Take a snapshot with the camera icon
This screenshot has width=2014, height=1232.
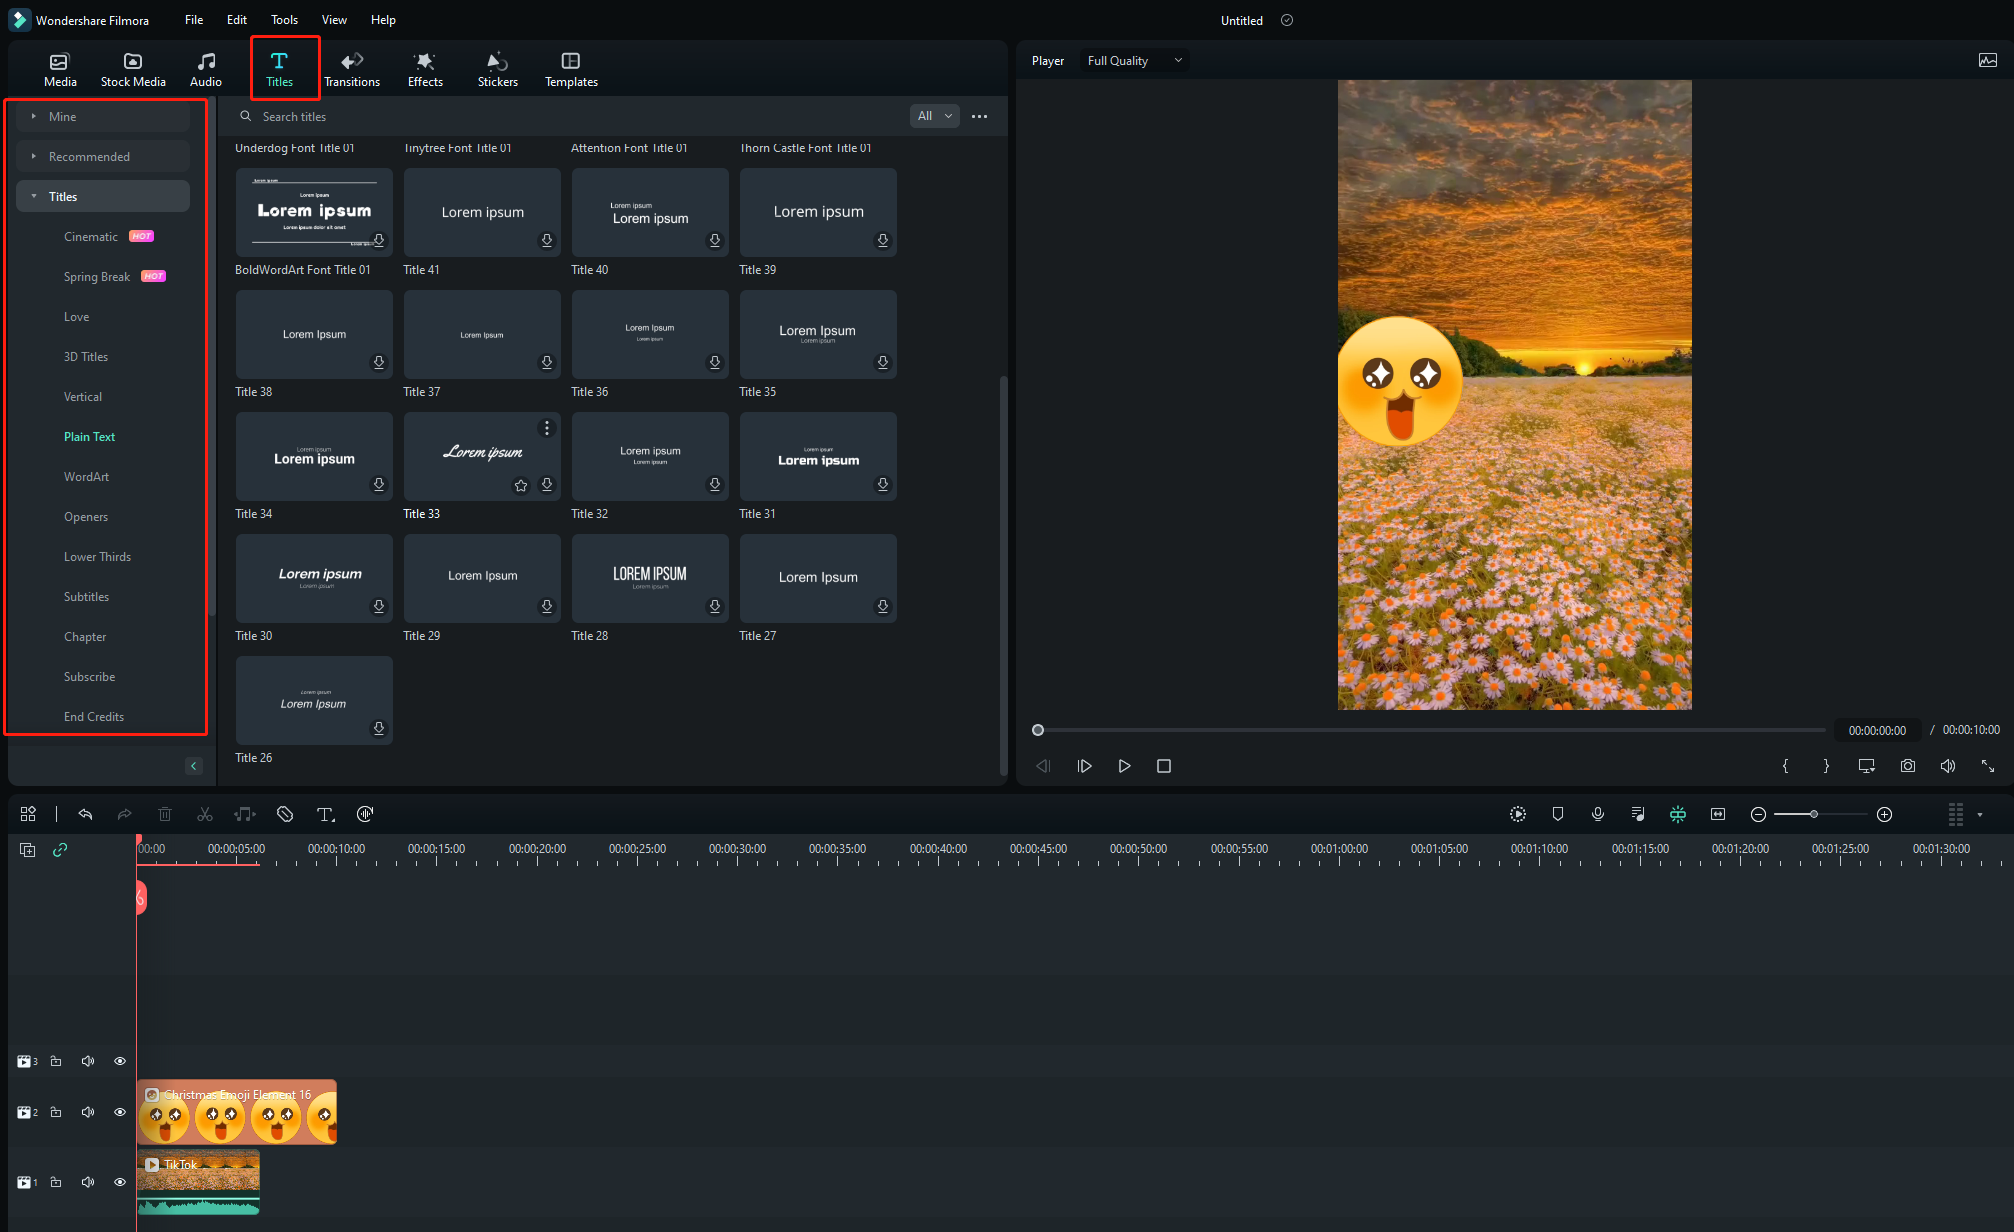(1908, 766)
